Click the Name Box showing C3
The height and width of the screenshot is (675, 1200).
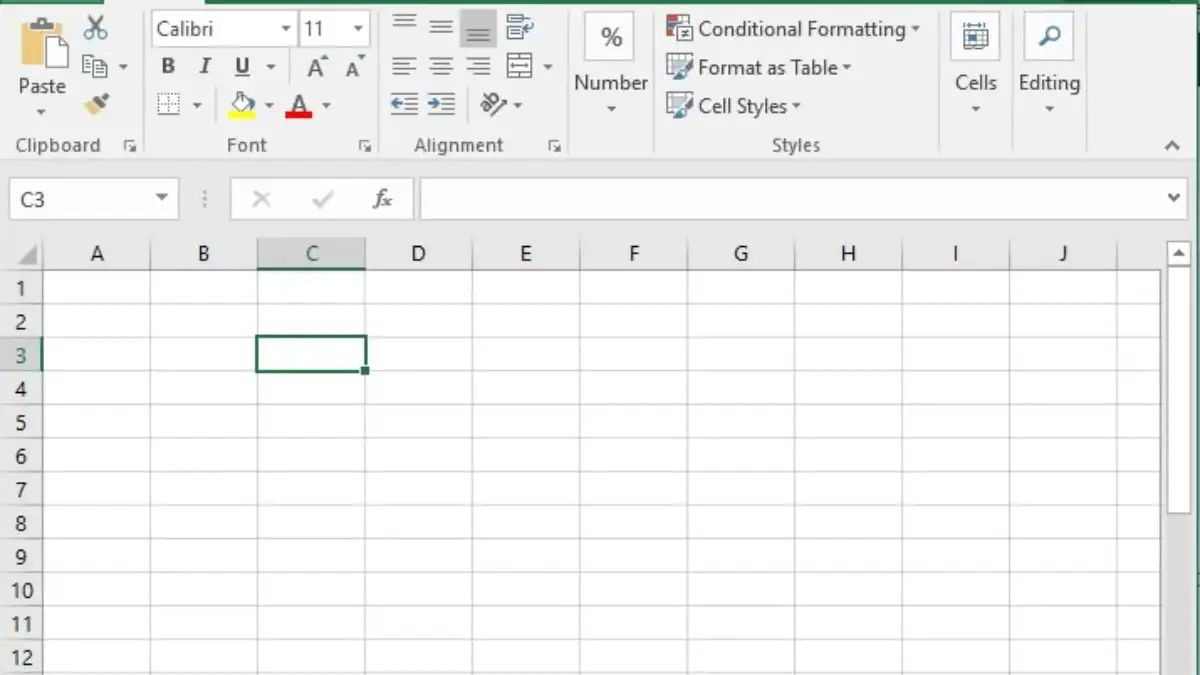[79, 199]
